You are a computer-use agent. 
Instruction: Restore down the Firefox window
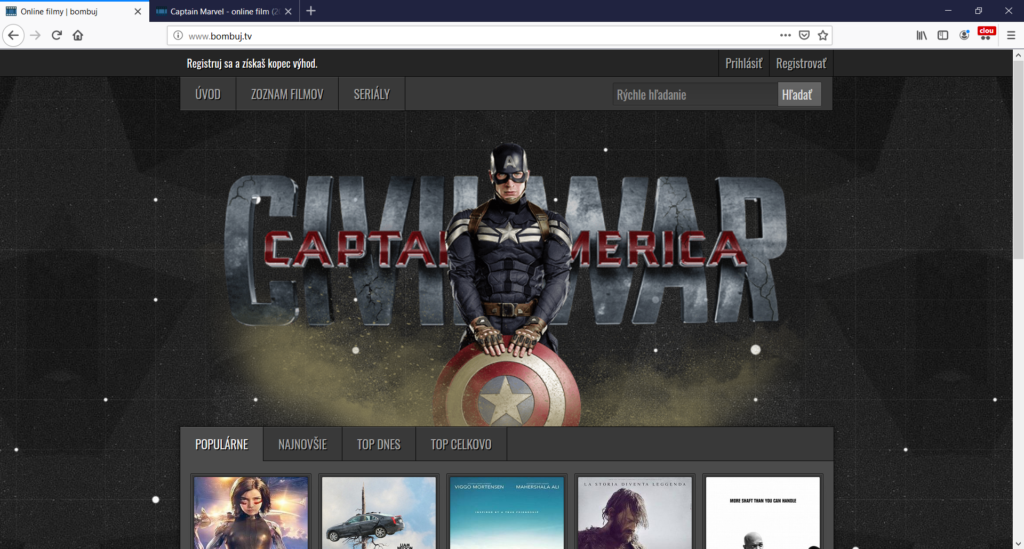click(x=978, y=11)
